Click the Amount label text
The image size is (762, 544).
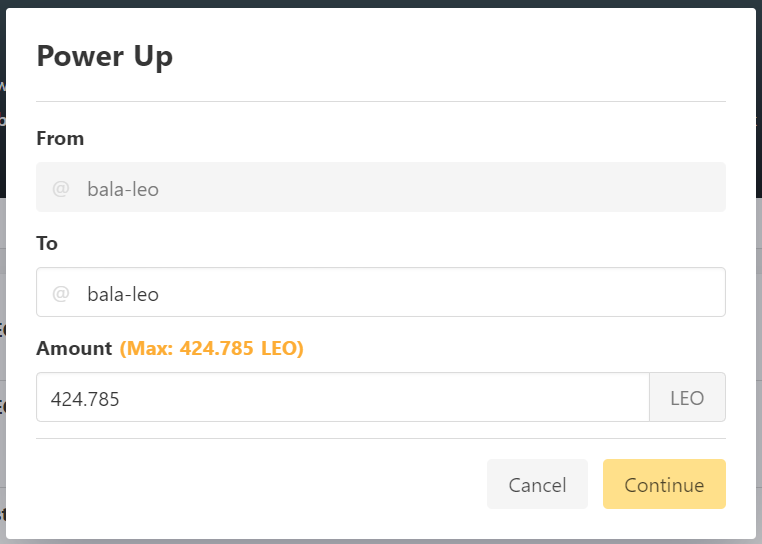tap(74, 349)
